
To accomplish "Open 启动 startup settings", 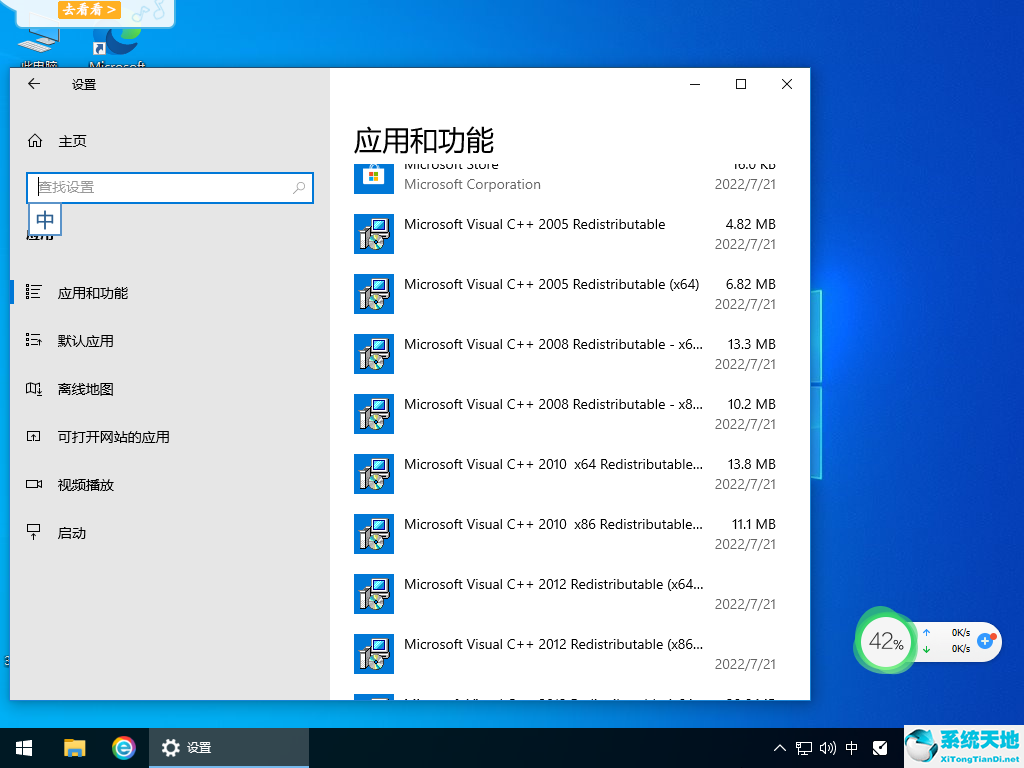I will pos(72,533).
